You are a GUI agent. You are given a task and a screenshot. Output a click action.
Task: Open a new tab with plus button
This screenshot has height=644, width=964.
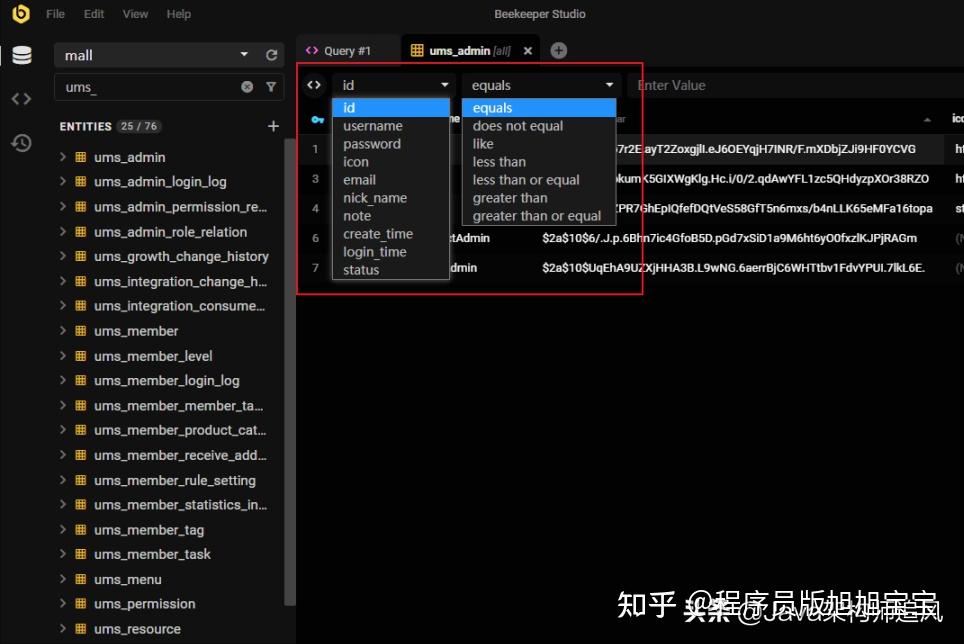(x=558, y=50)
